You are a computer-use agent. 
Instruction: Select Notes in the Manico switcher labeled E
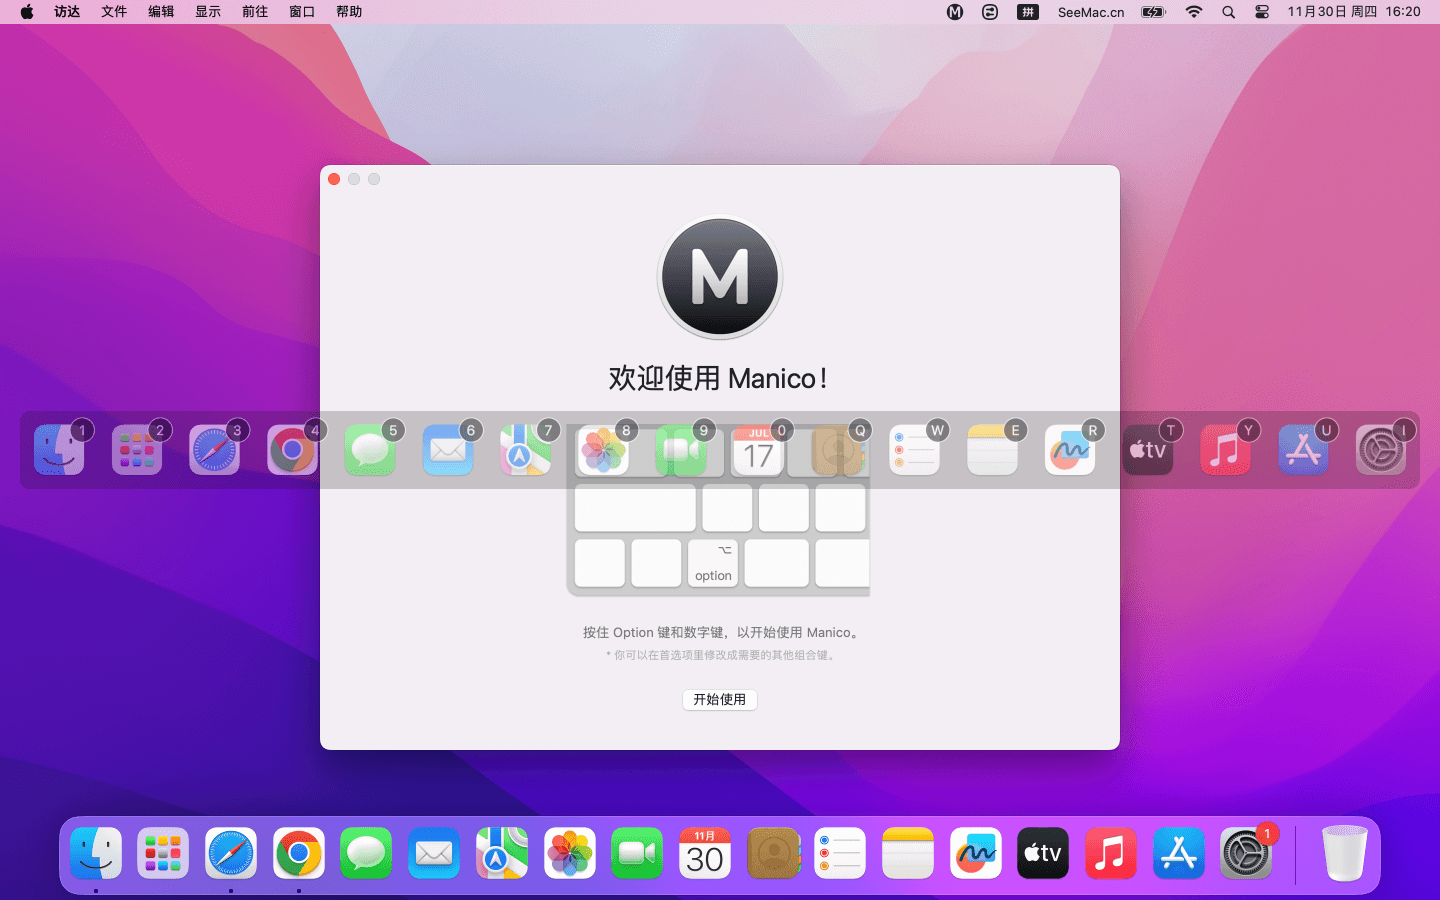click(x=992, y=450)
